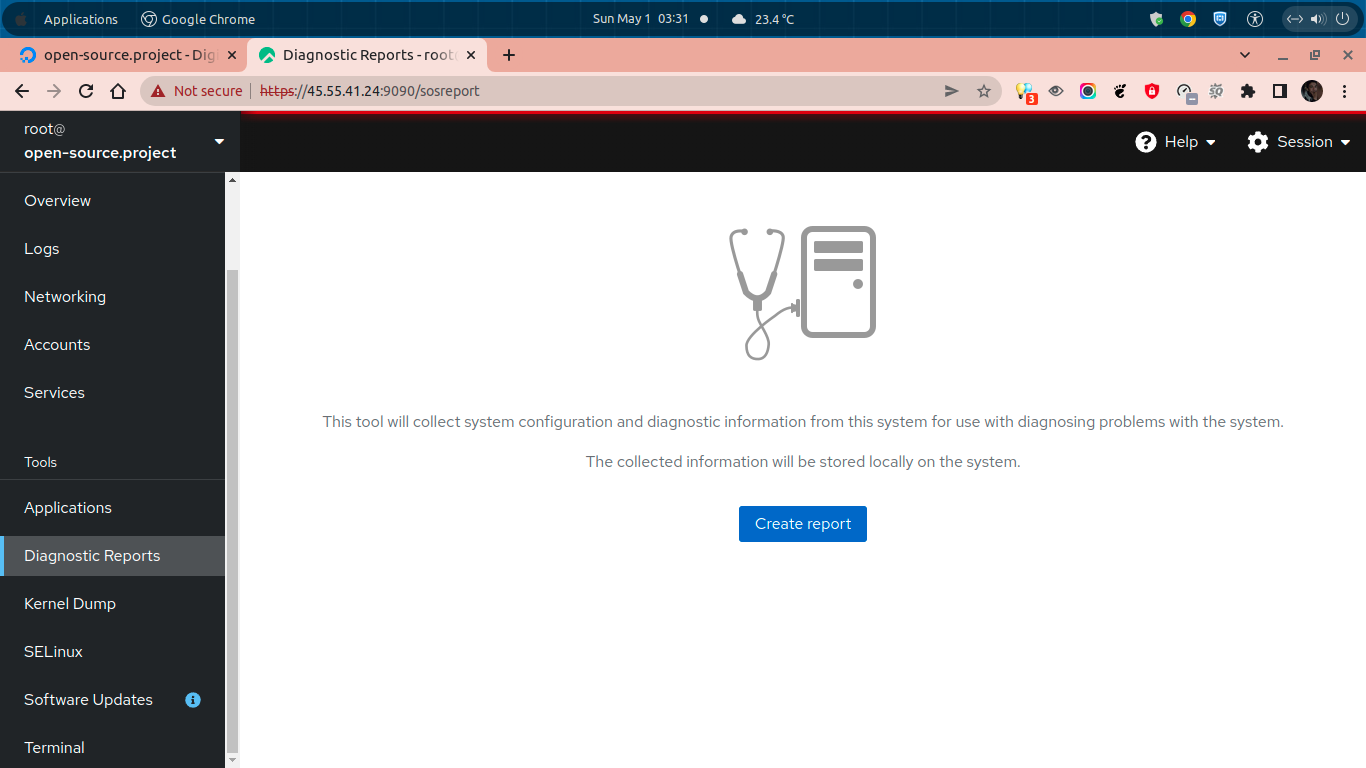Open the accessibility menu in top panel
Viewport: 1366px width, 768px height.
tap(1256, 19)
